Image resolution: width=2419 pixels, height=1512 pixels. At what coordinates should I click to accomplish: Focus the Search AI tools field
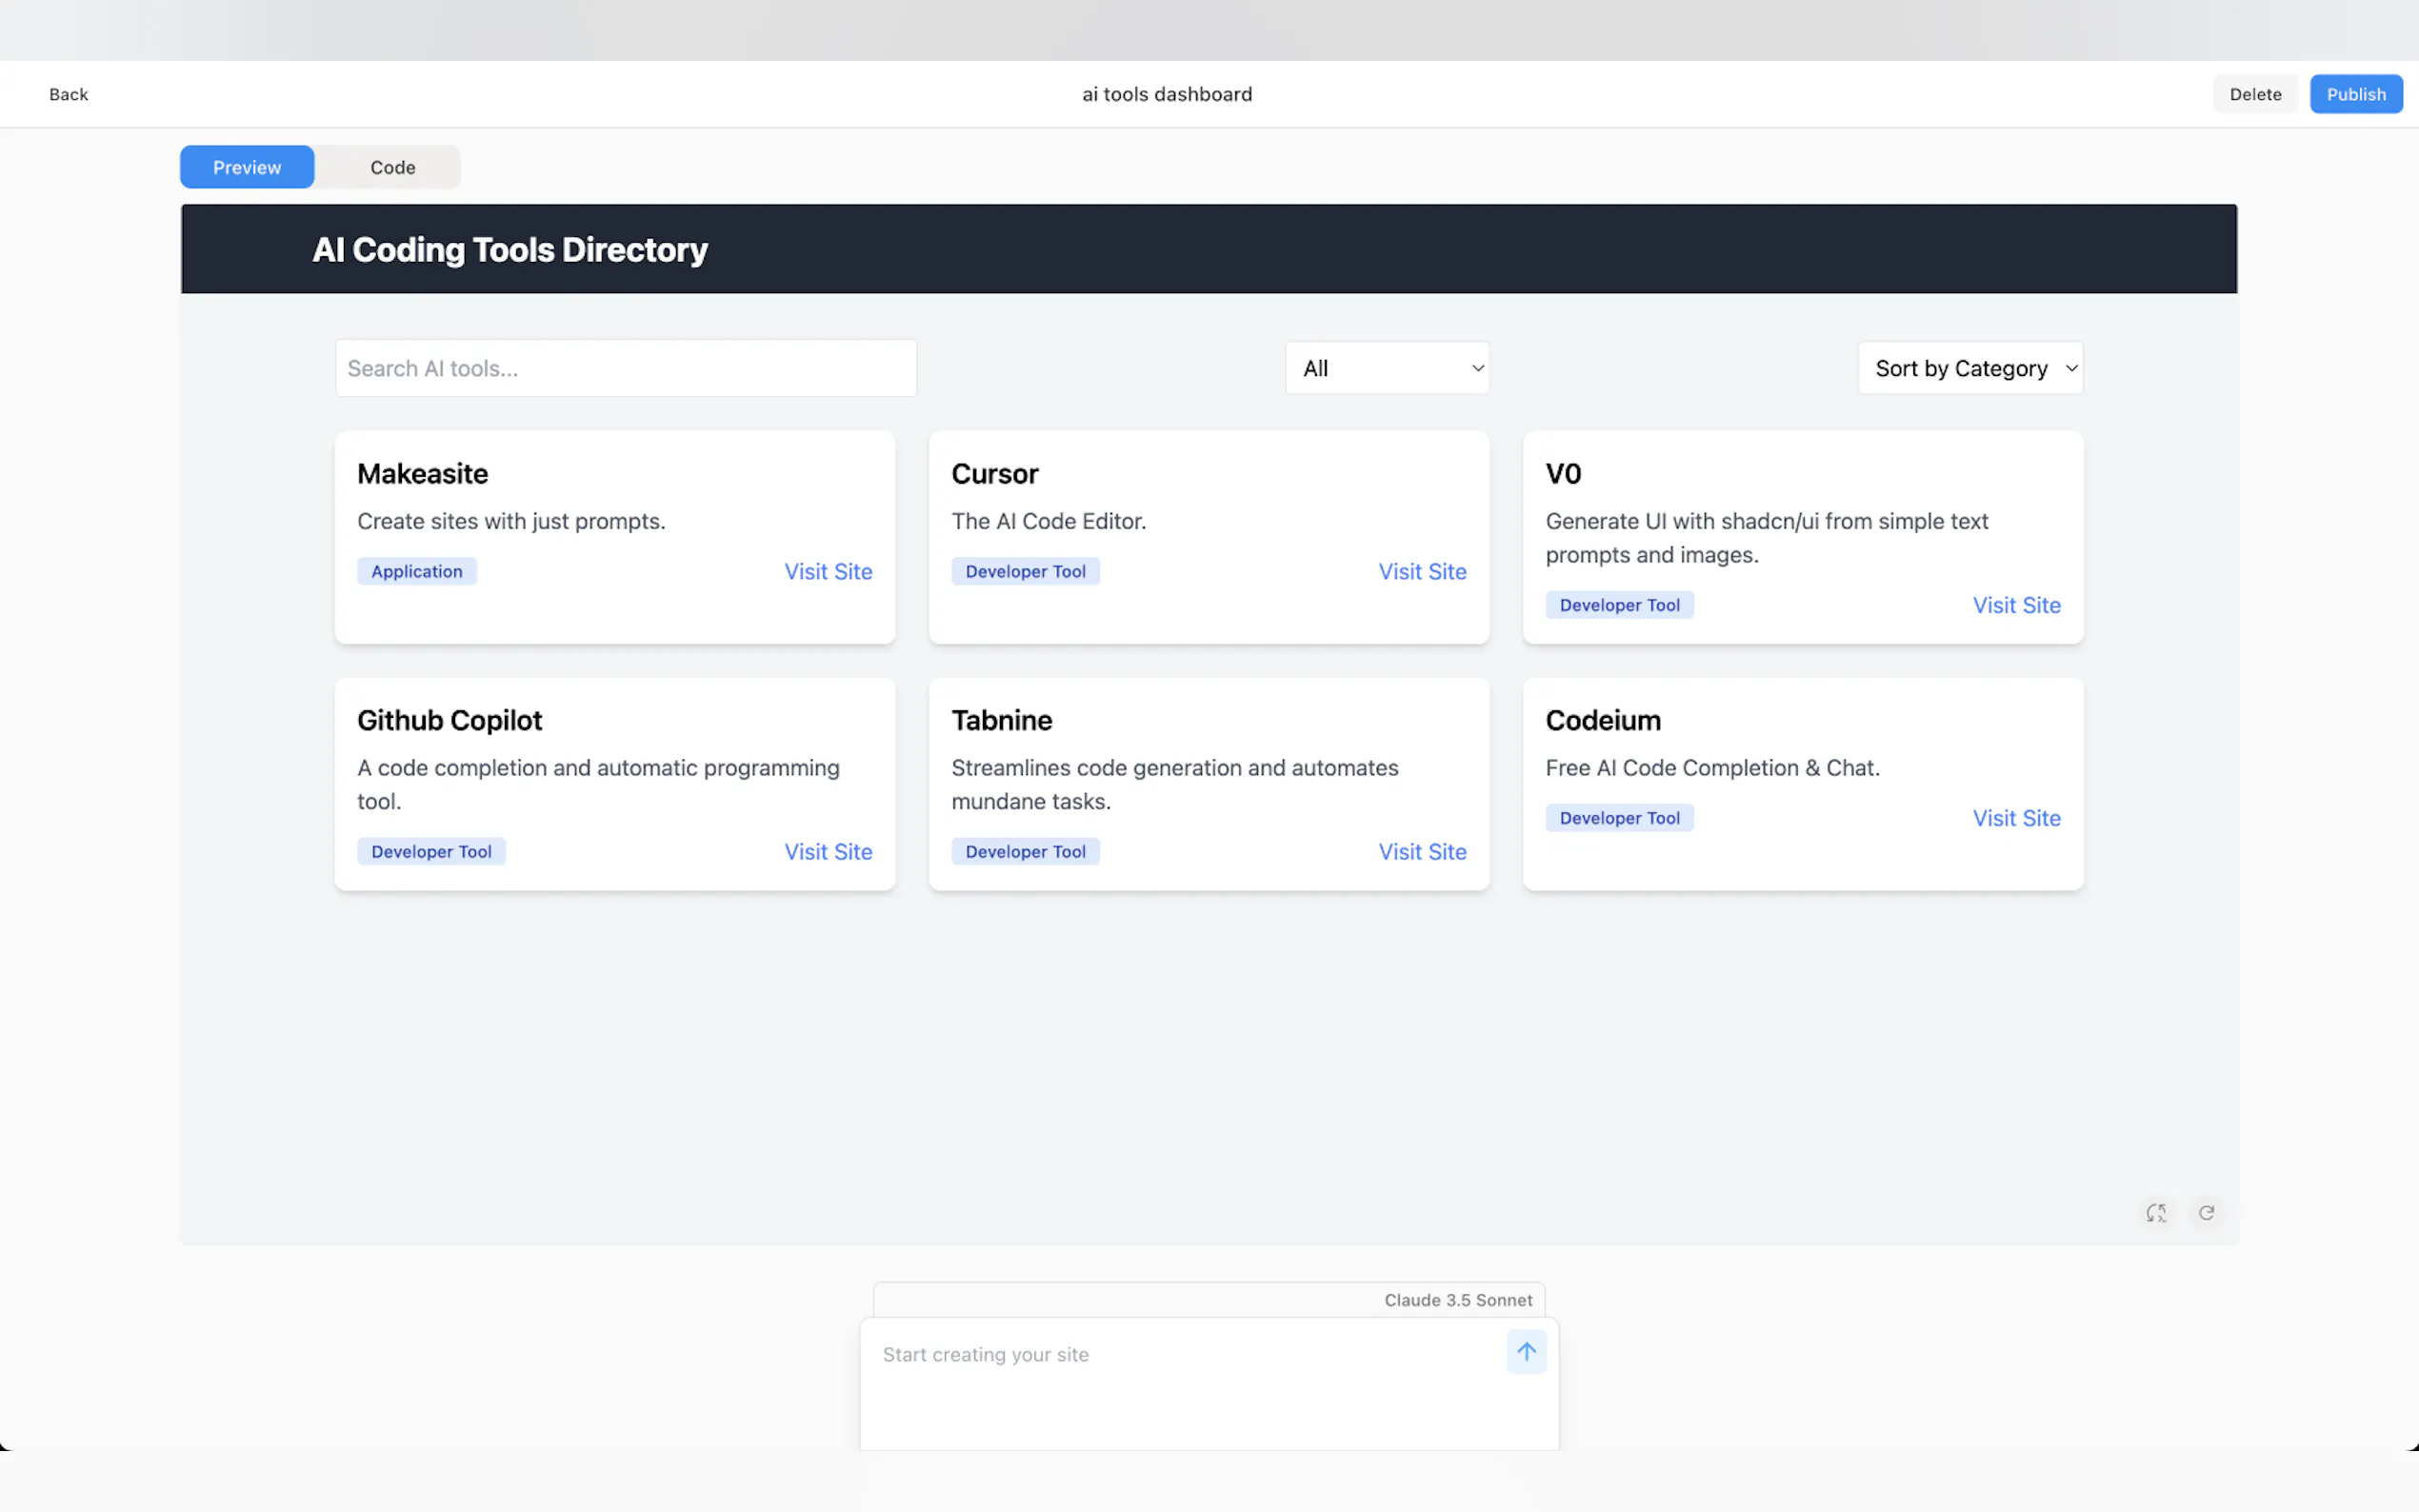[x=625, y=368]
